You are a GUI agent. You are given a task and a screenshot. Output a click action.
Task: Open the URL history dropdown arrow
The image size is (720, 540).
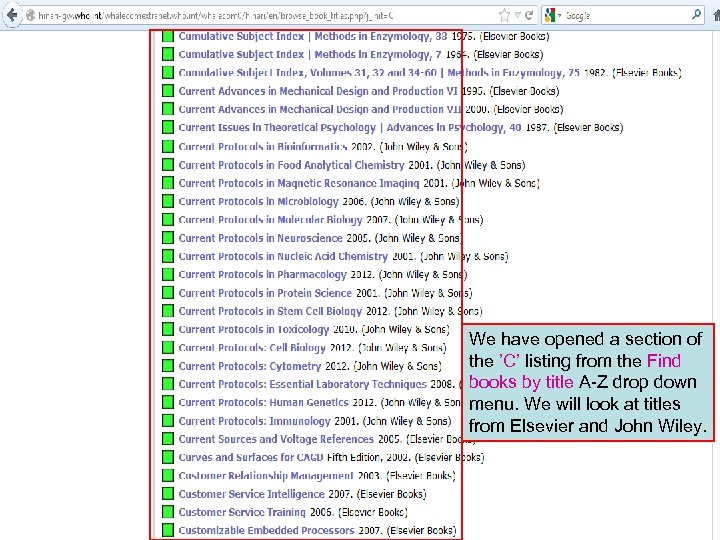point(518,16)
